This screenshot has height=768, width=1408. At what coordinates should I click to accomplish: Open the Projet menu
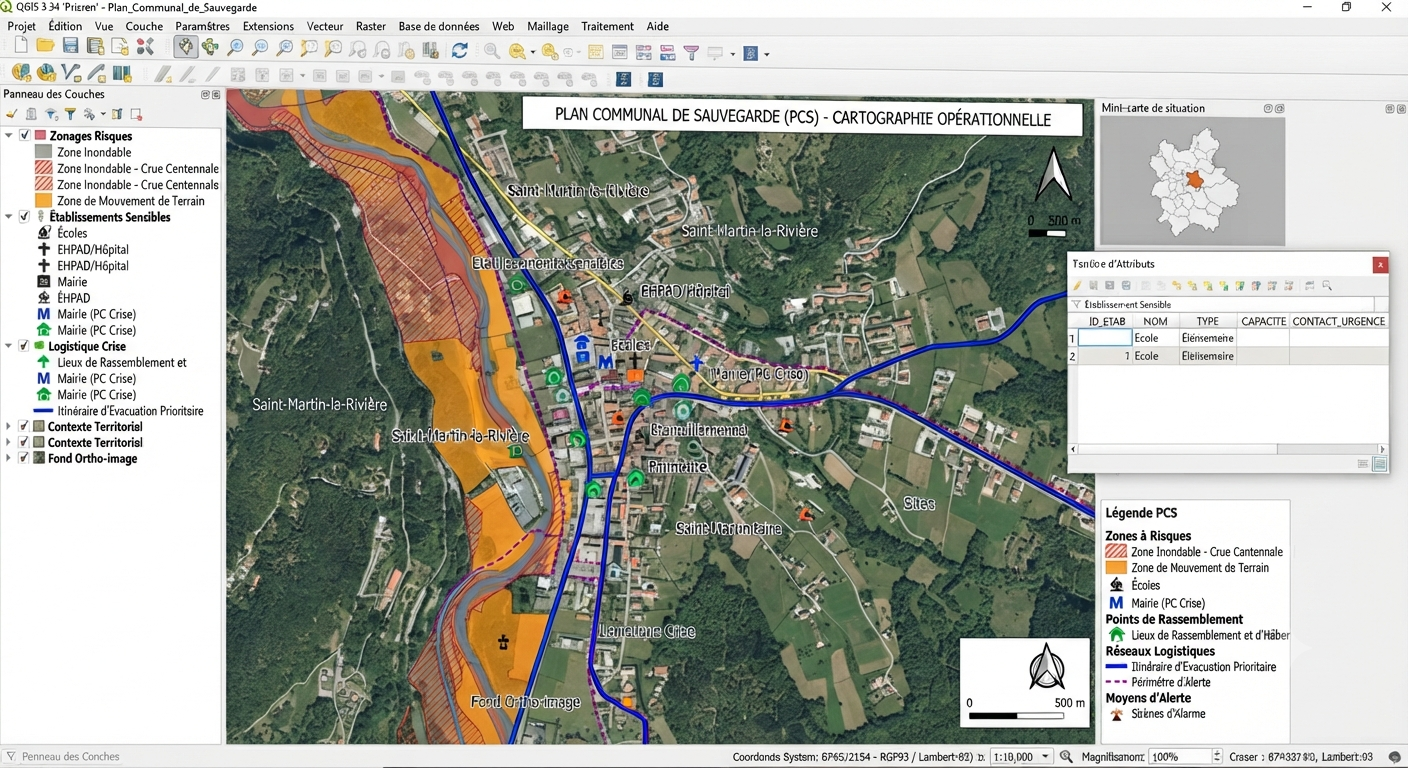[x=21, y=26]
